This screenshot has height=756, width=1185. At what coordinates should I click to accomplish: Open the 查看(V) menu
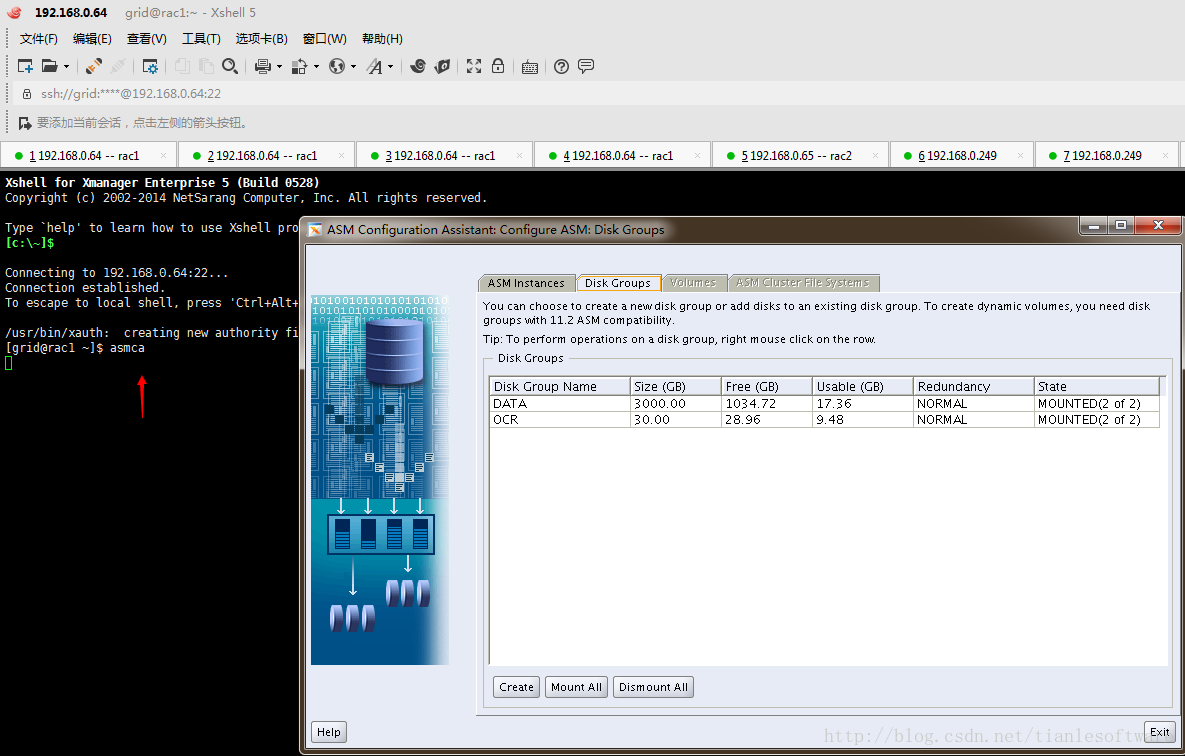coord(147,39)
